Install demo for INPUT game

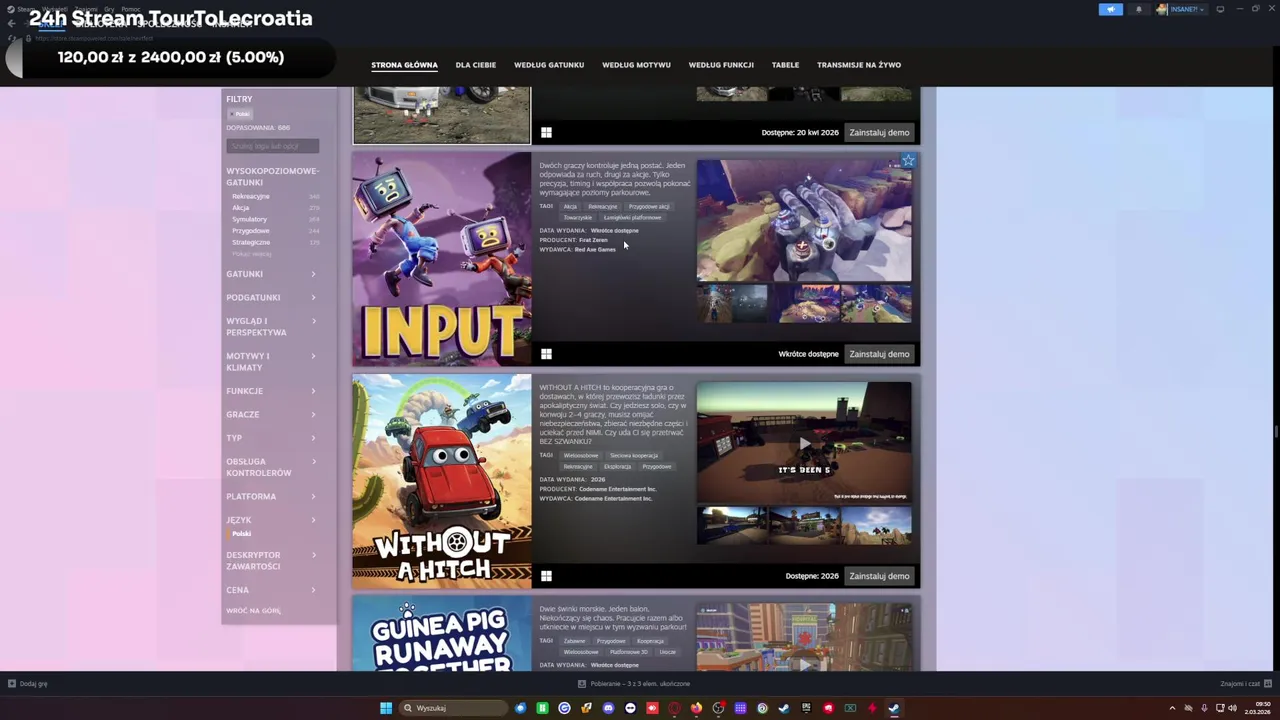[x=879, y=354]
